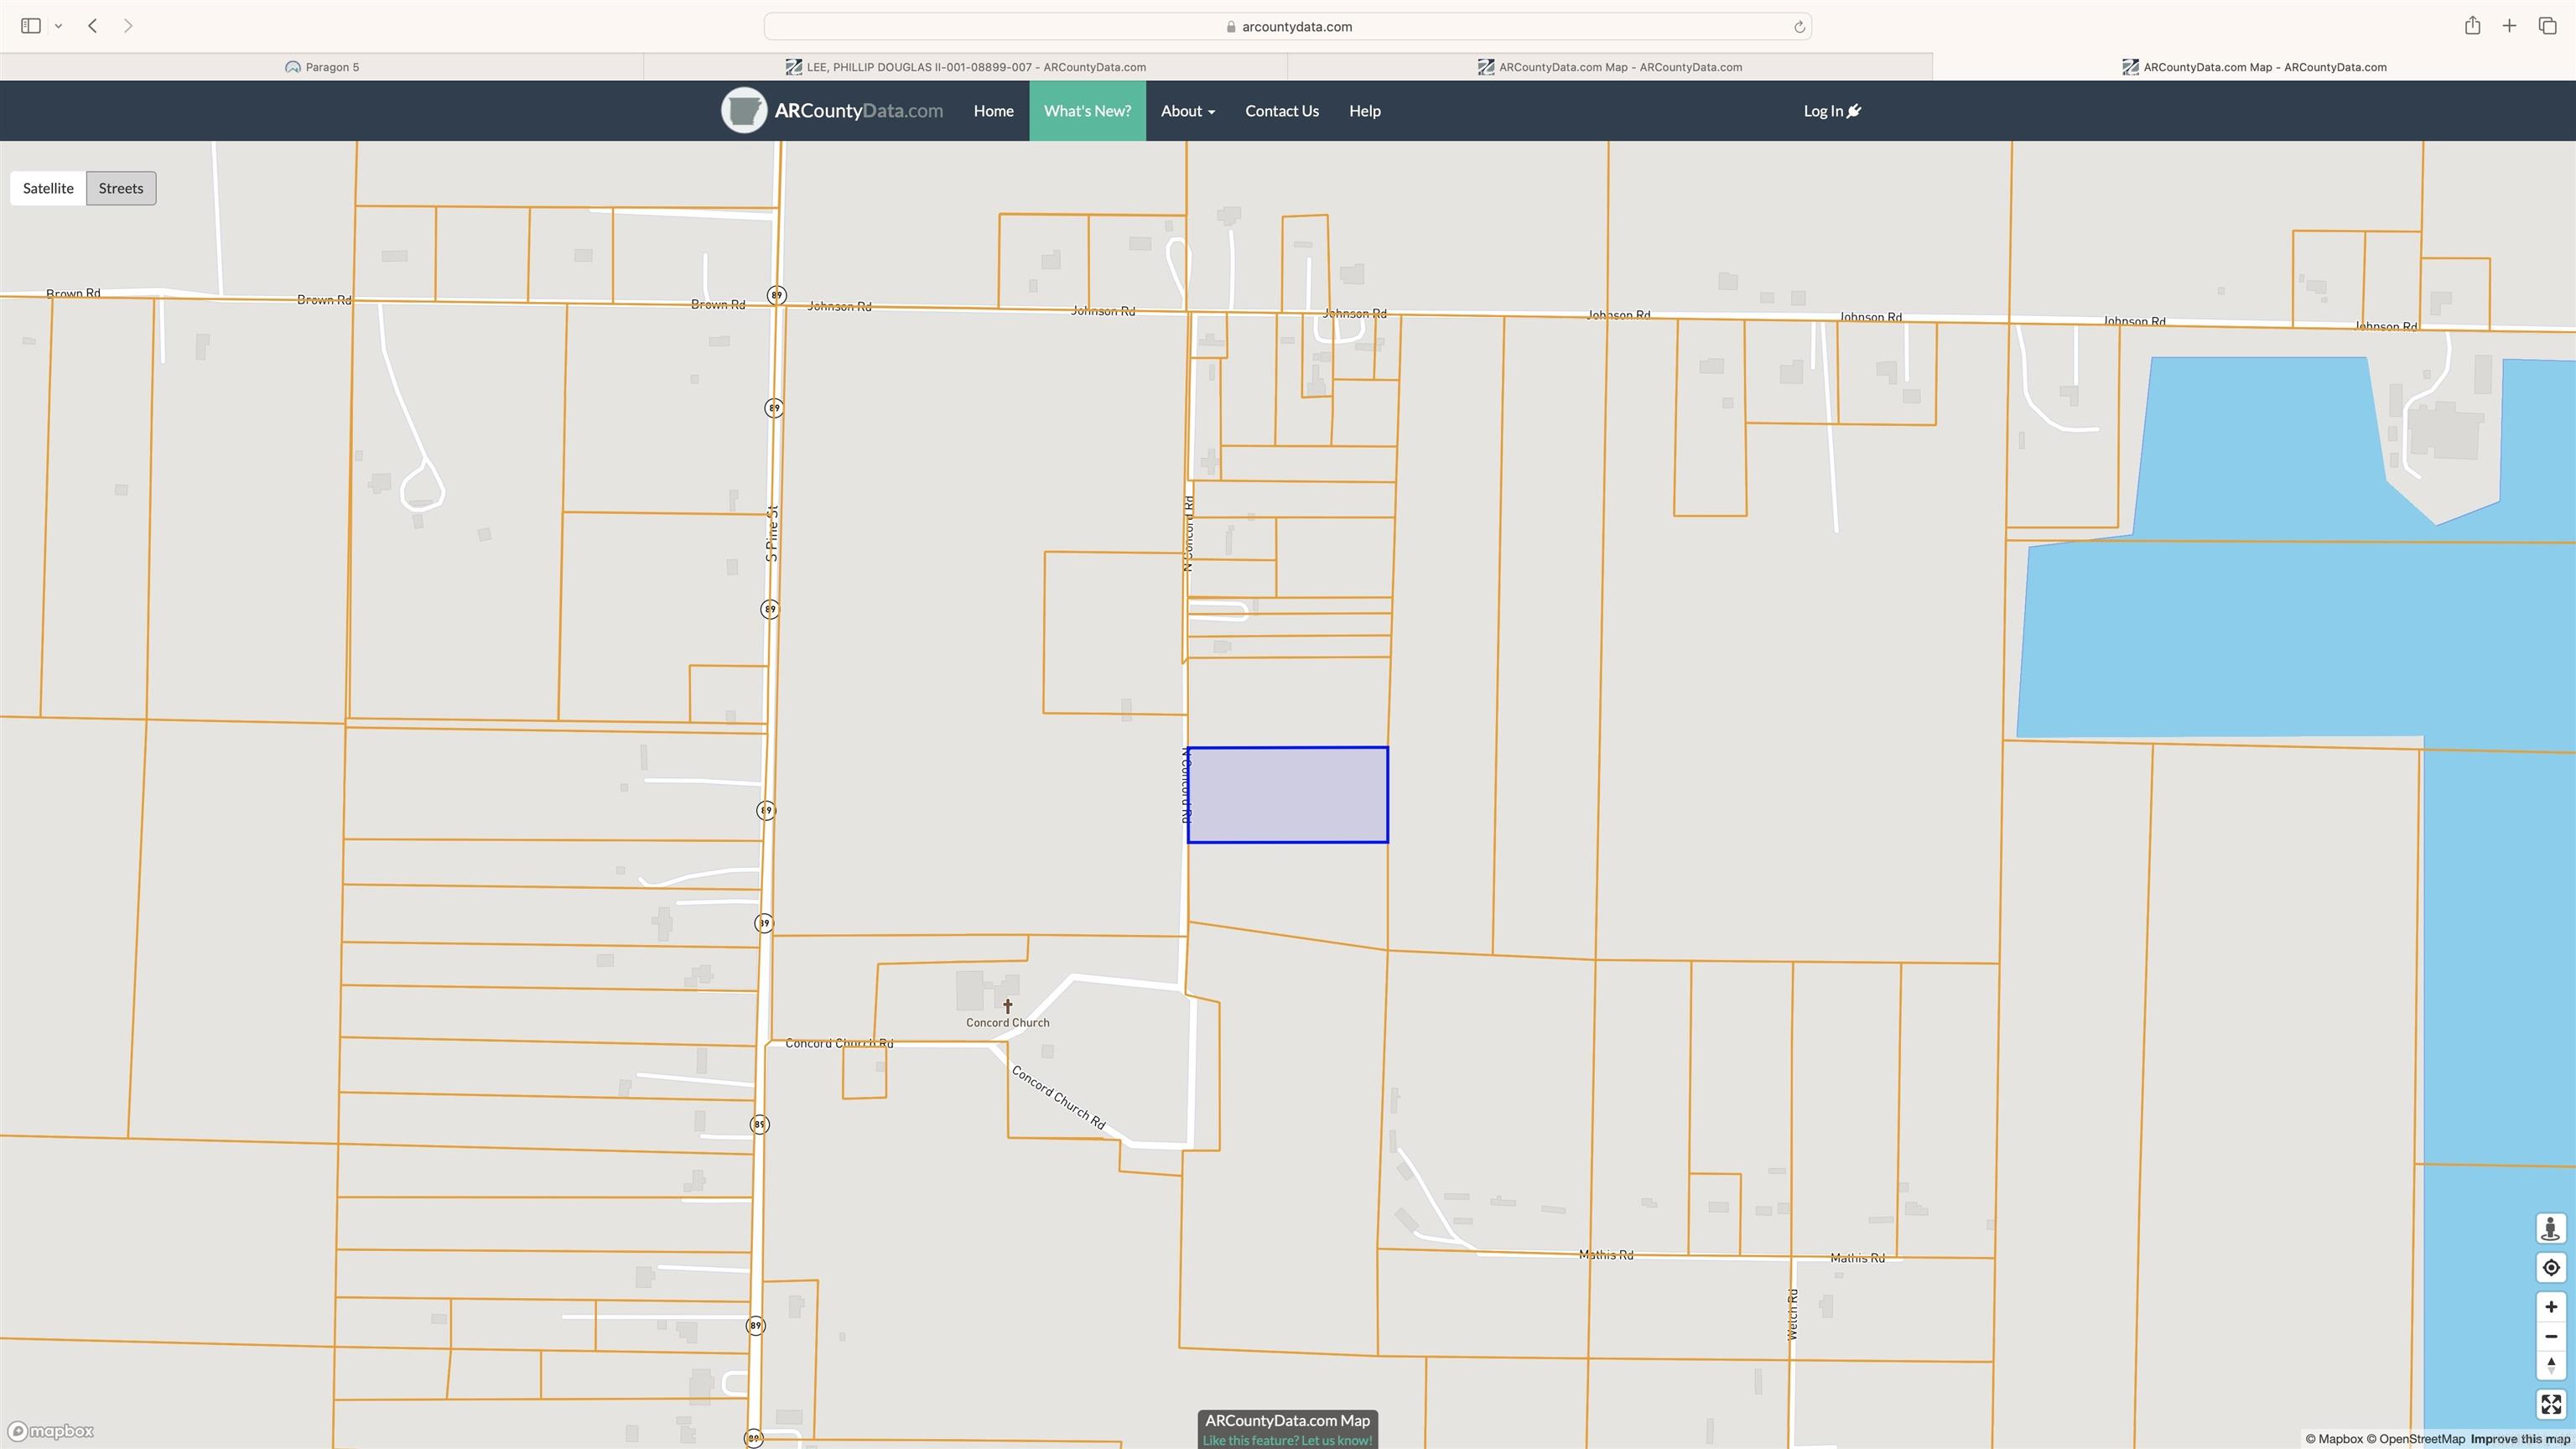This screenshot has width=2576, height=1449.
Task: Open street view pegman control
Action: tap(2550, 1228)
